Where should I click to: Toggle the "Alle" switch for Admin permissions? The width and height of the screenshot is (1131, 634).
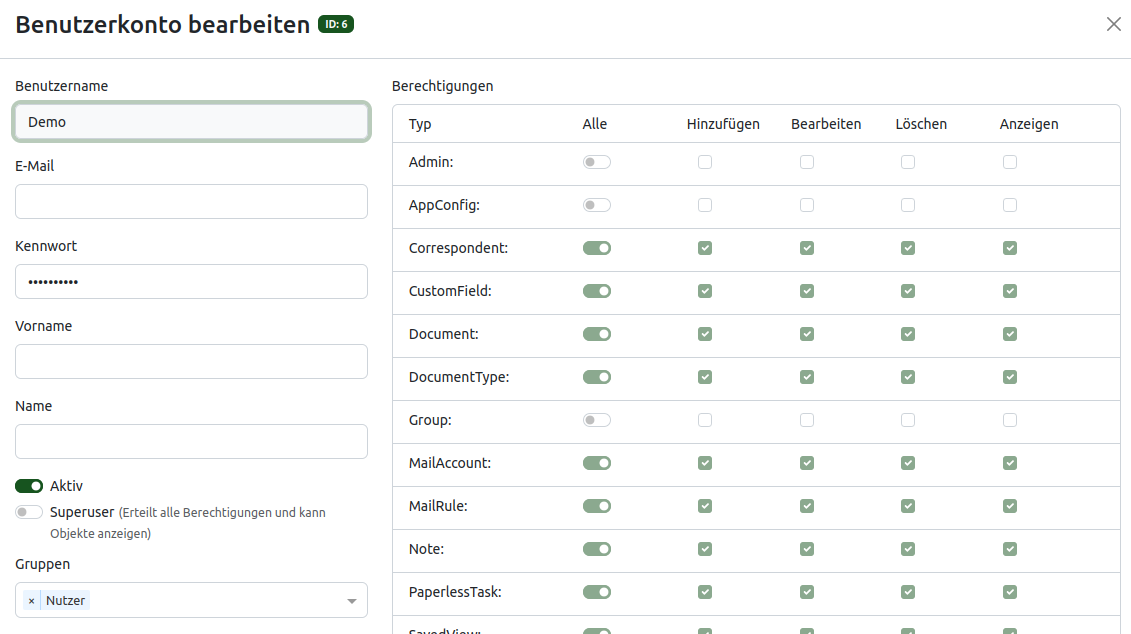click(x=597, y=161)
